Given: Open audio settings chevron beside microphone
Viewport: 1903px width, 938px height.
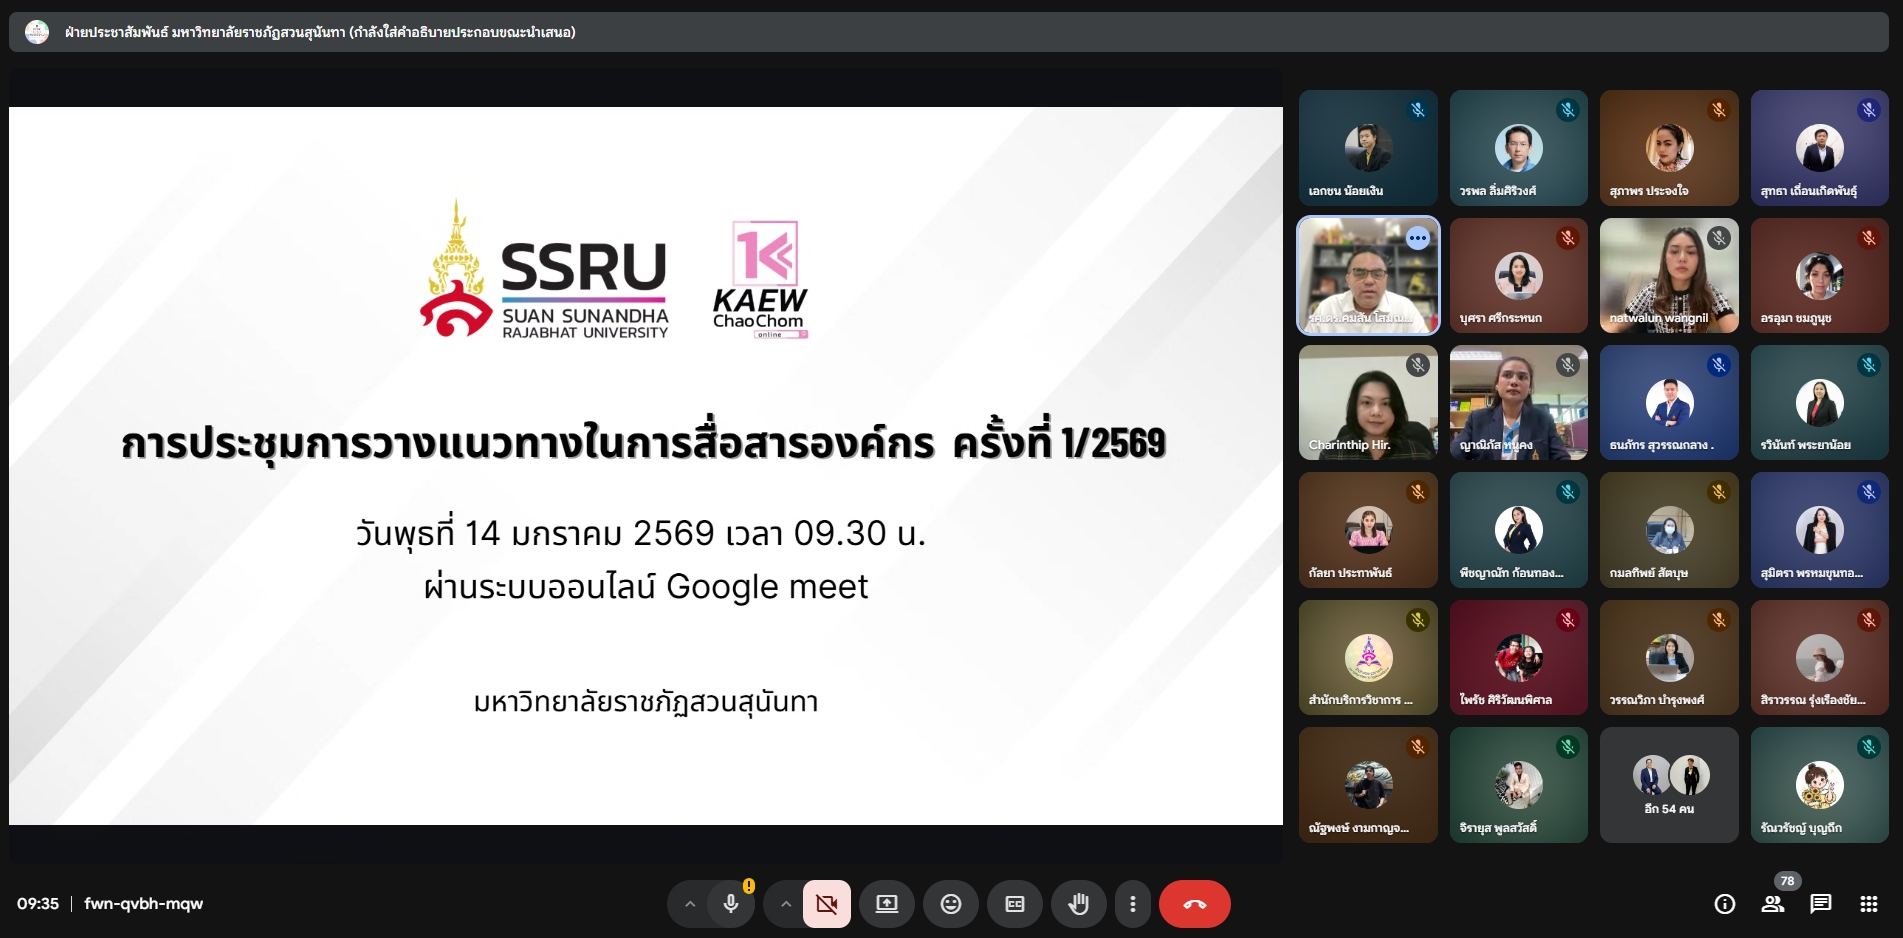Looking at the screenshot, I should 690,904.
